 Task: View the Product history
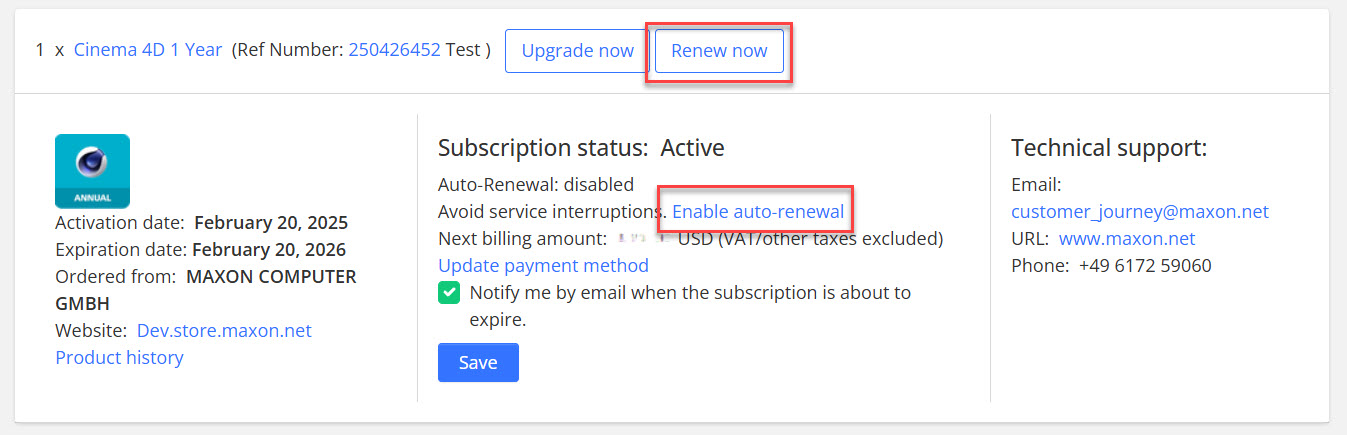click(119, 358)
